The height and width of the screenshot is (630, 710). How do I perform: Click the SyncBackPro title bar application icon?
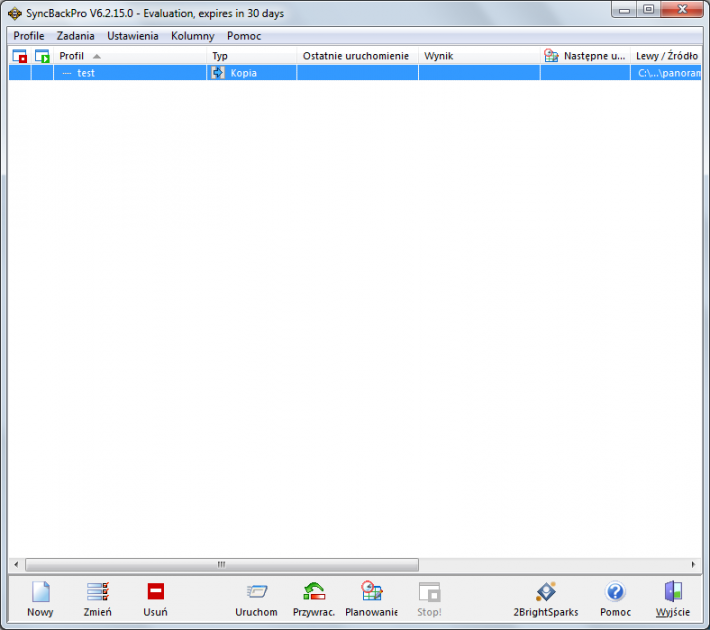point(15,14)
